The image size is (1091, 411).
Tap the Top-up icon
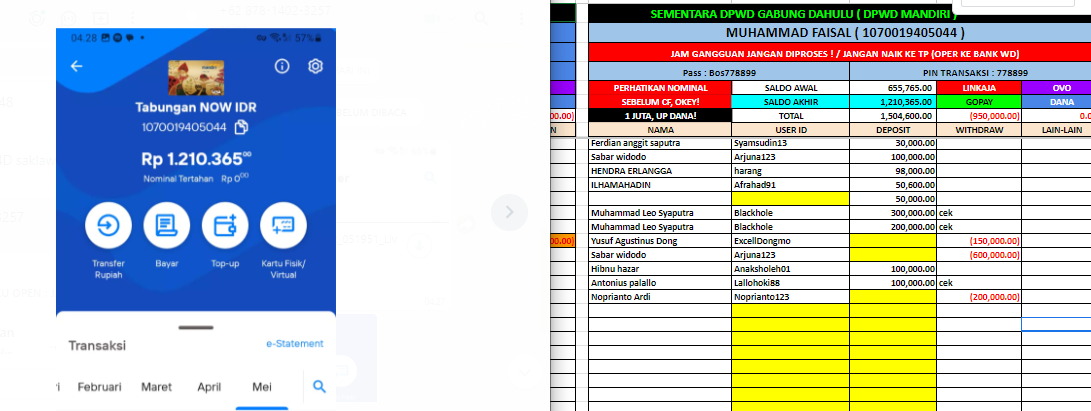pos(225,225)
